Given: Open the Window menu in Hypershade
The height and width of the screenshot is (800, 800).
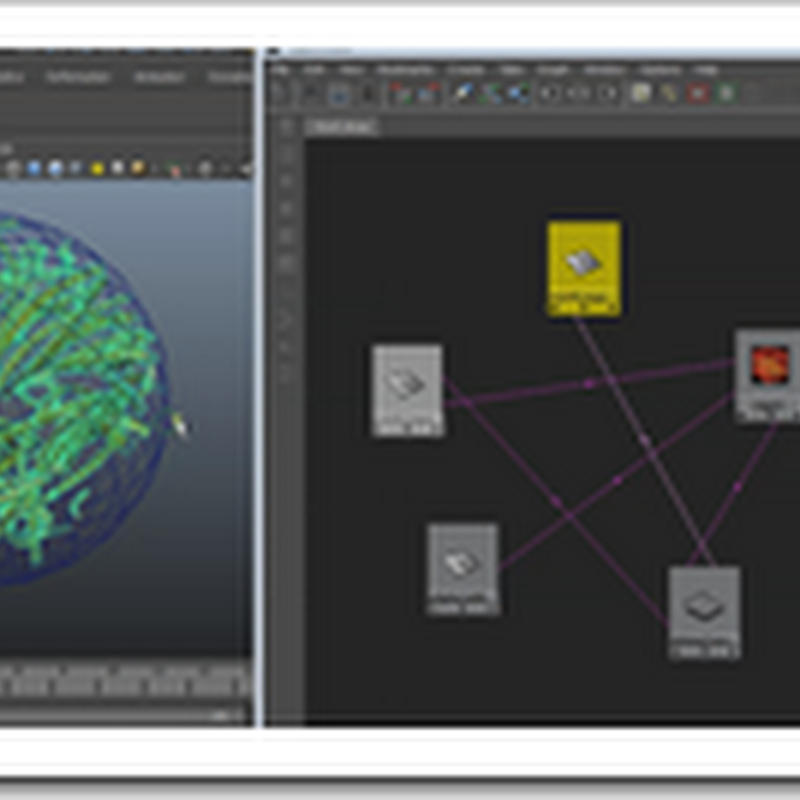Looking at the screenshot, I should tap(604, 70).
